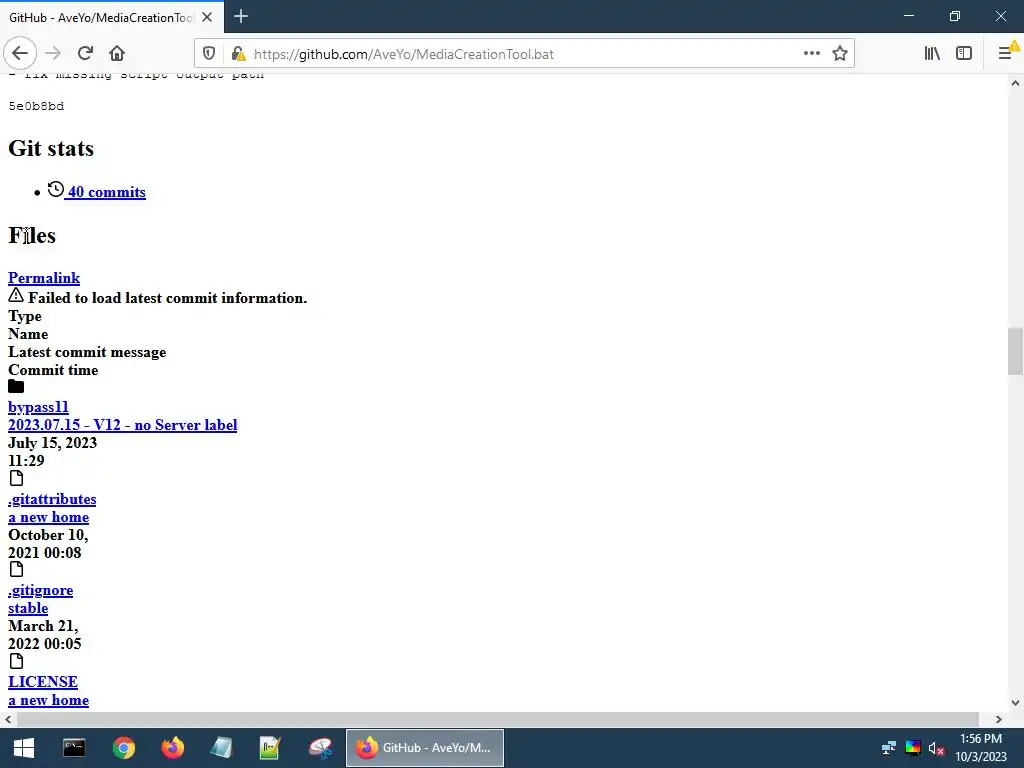Open the .gitignore file link
Image resolution: width=1024 pixels, height=768 pixels.
coord(40,590)
